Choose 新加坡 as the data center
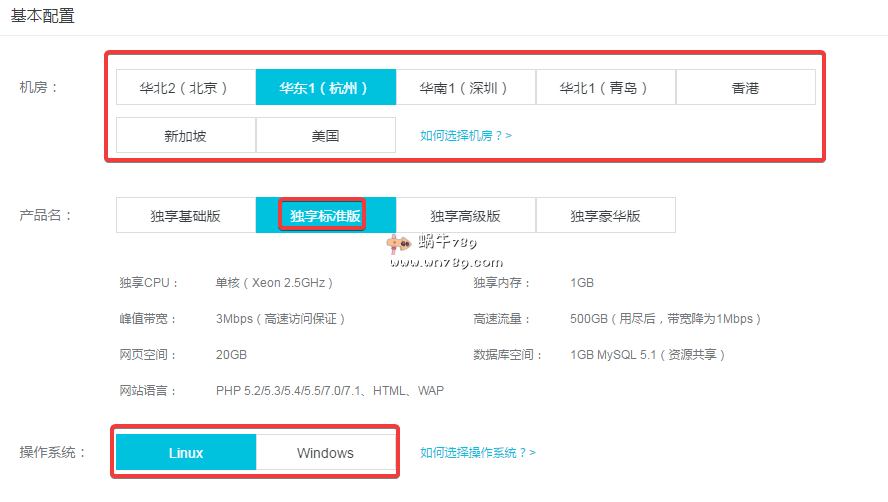Screen dimensions: 888x502 186,135
